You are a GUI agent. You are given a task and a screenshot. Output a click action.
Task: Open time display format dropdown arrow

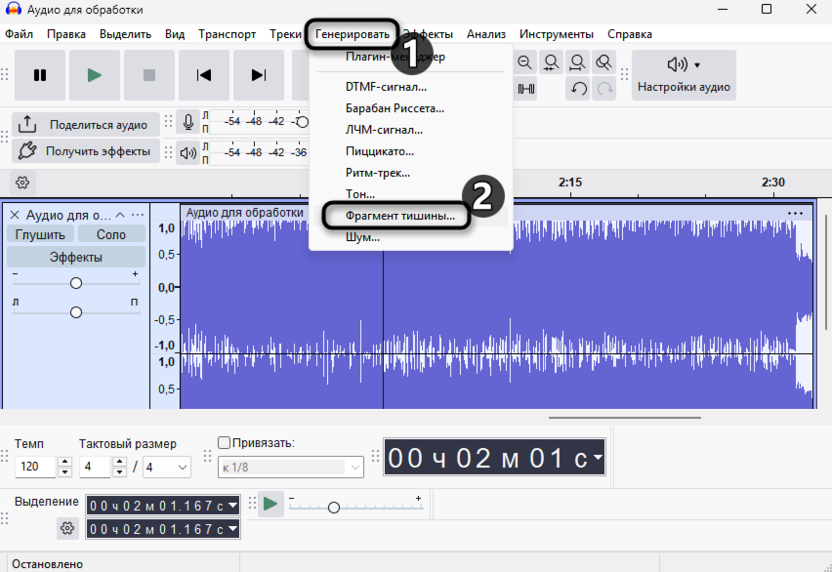pyautogui.click(x=599, y=457)
